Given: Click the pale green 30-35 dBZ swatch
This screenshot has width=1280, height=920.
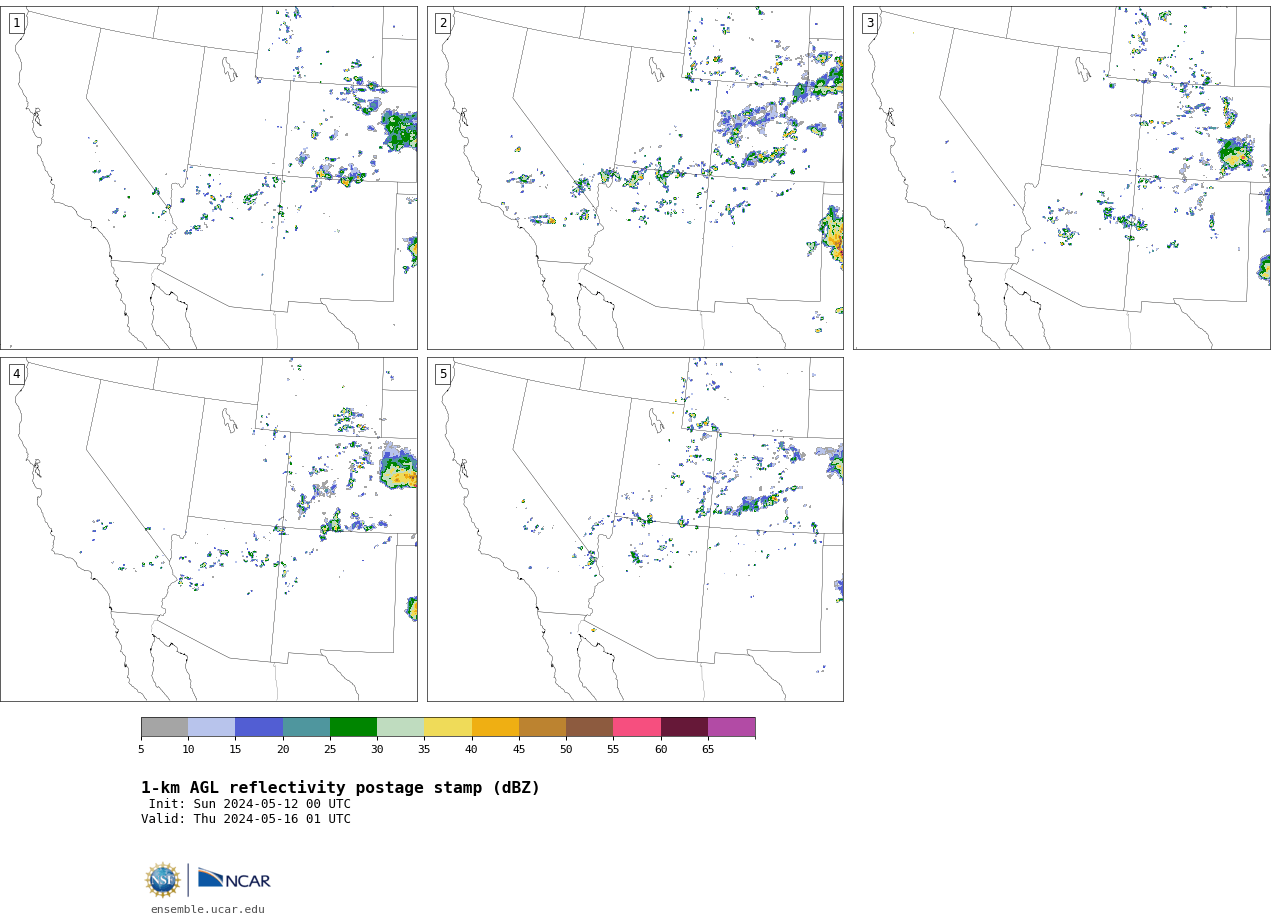Looking at the screenshot, I should (400, 727).
